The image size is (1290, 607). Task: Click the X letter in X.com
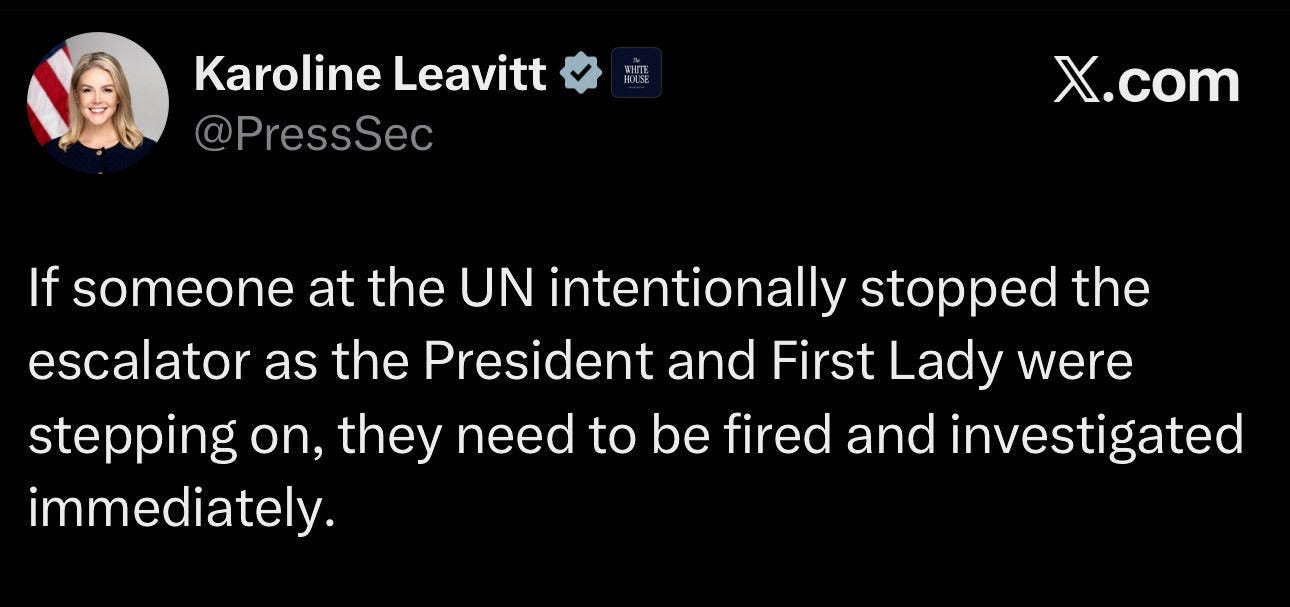coord(1077,81)
